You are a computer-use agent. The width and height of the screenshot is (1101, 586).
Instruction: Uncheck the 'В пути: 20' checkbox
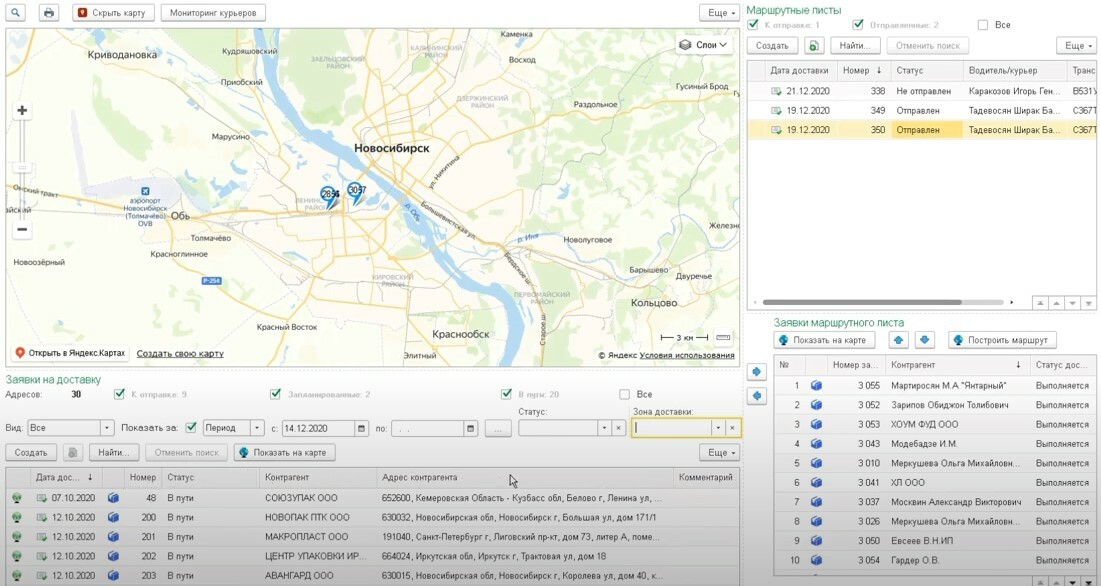click(507, 394)
